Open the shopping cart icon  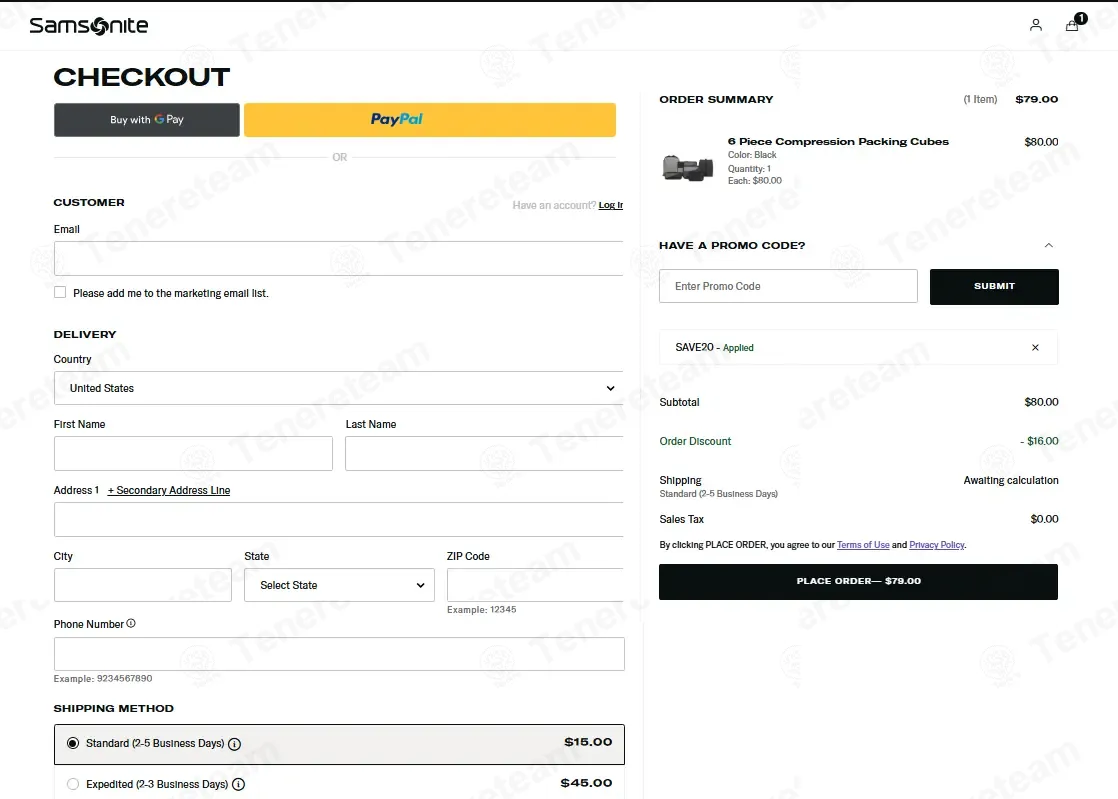(x=1072, y=25)
